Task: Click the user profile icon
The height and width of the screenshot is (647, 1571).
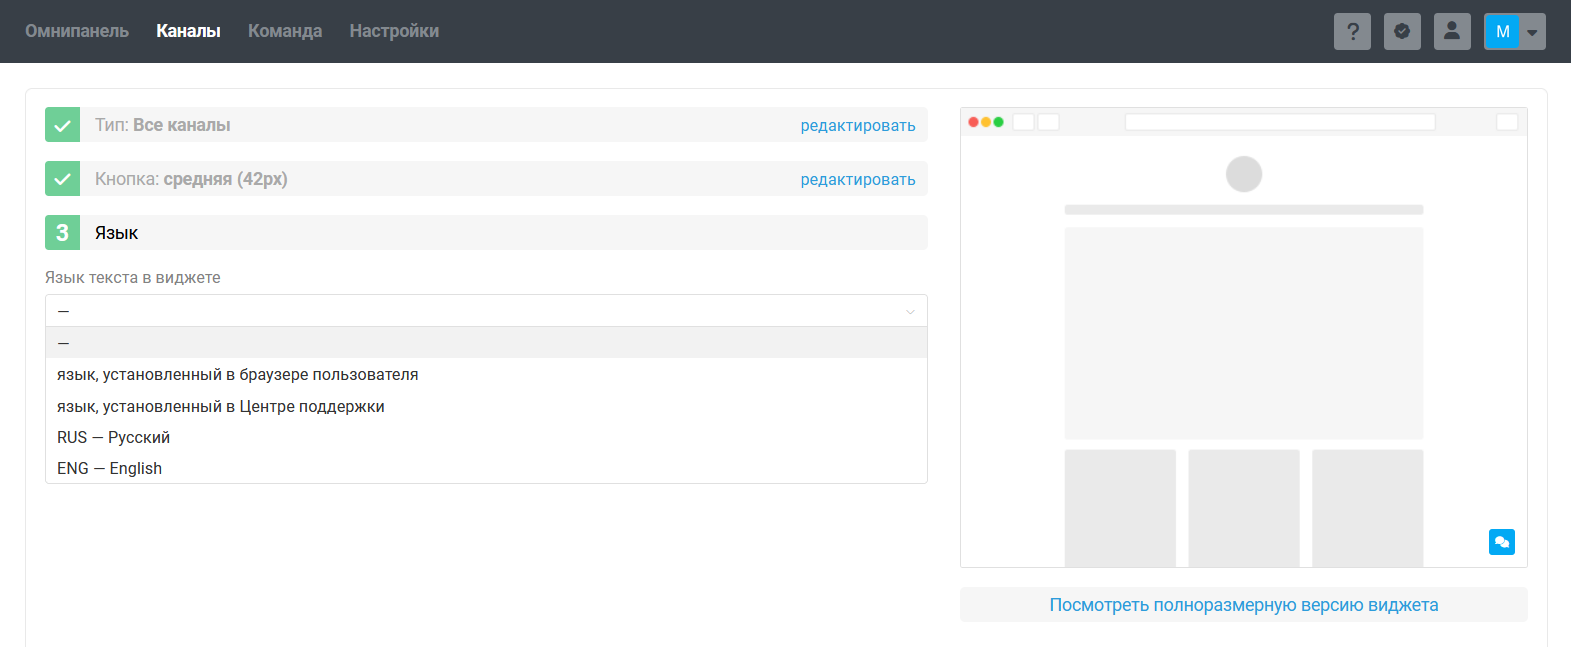Action: pyautogui.click(x=1452, y=31)
